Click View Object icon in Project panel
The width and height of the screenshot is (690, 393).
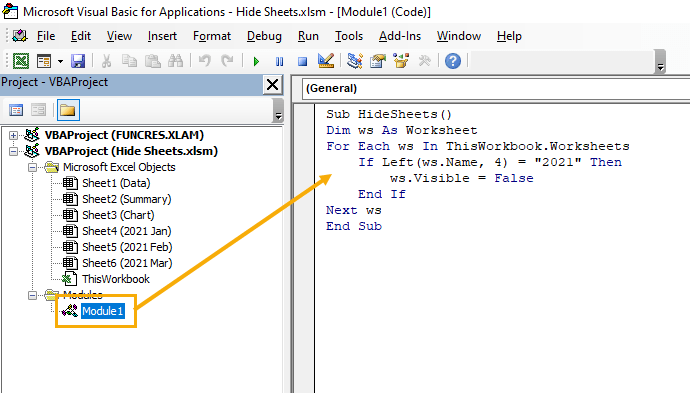(x=39, y=110)
